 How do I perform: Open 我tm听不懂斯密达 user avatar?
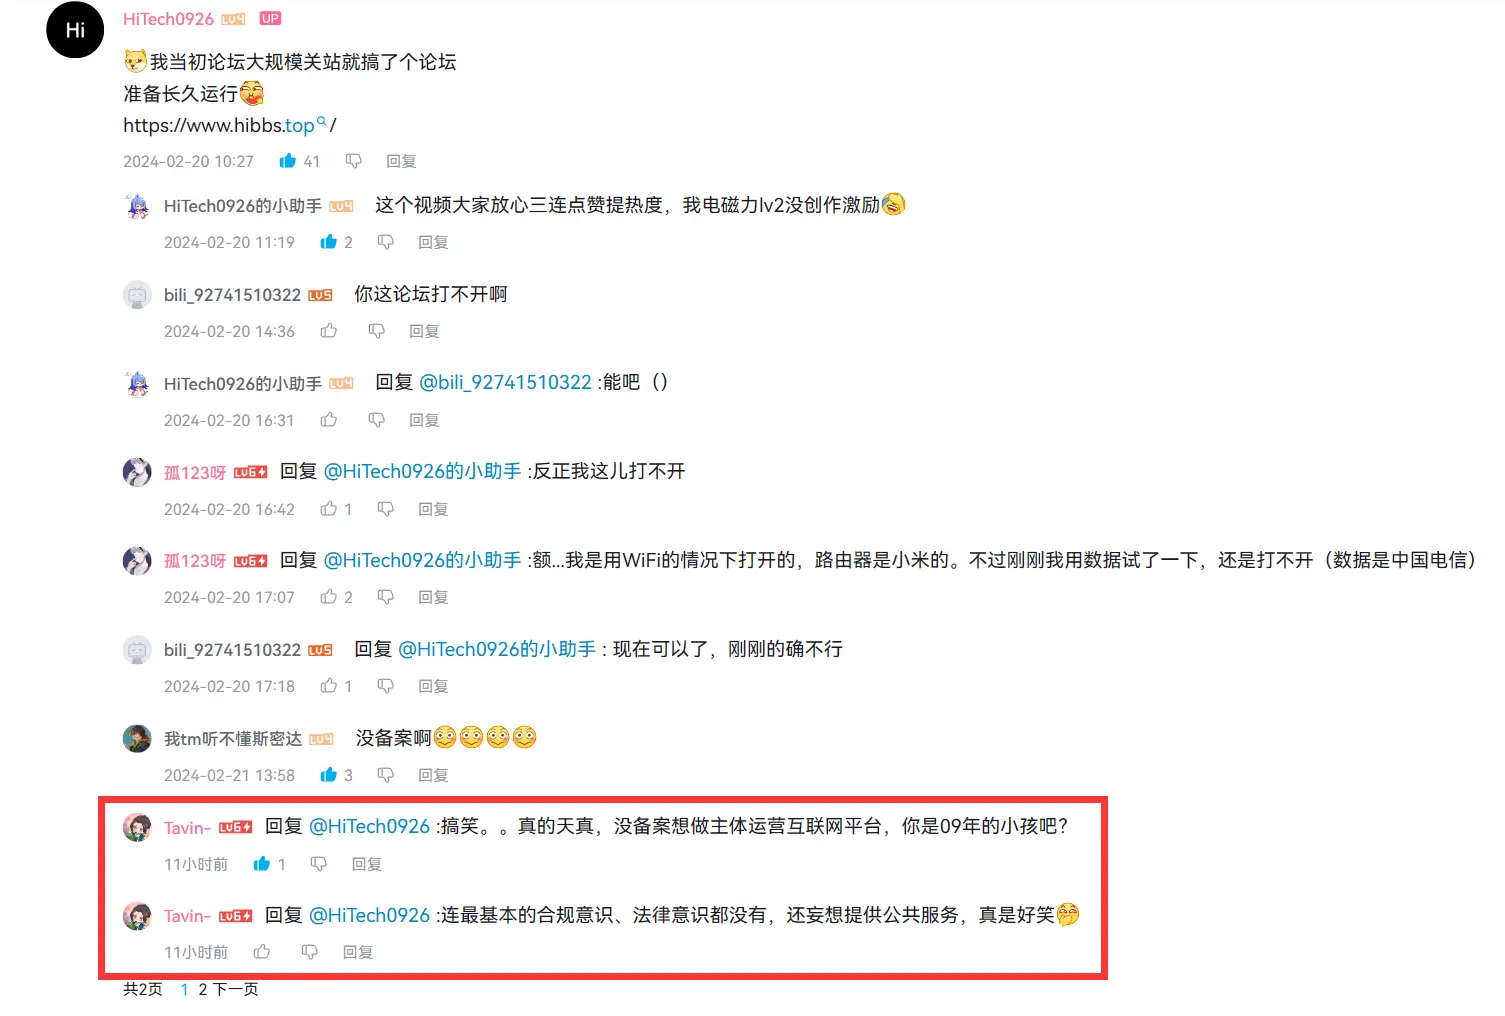point(137,739)
